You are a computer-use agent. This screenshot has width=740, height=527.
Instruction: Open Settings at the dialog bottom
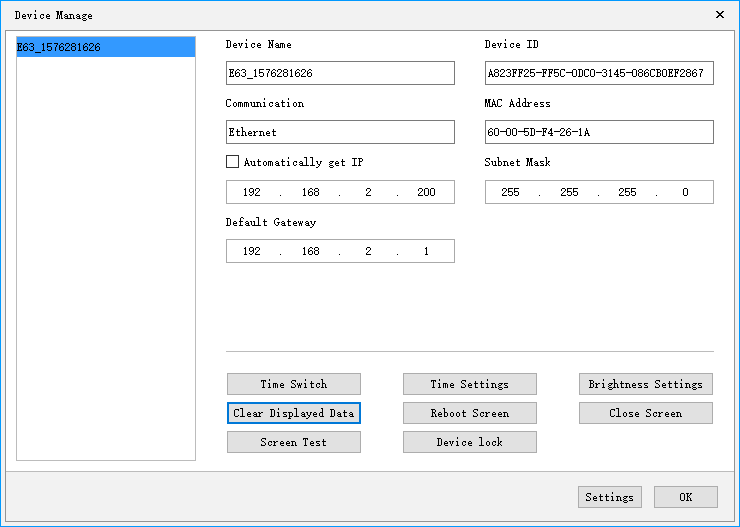tap(610, 497)
